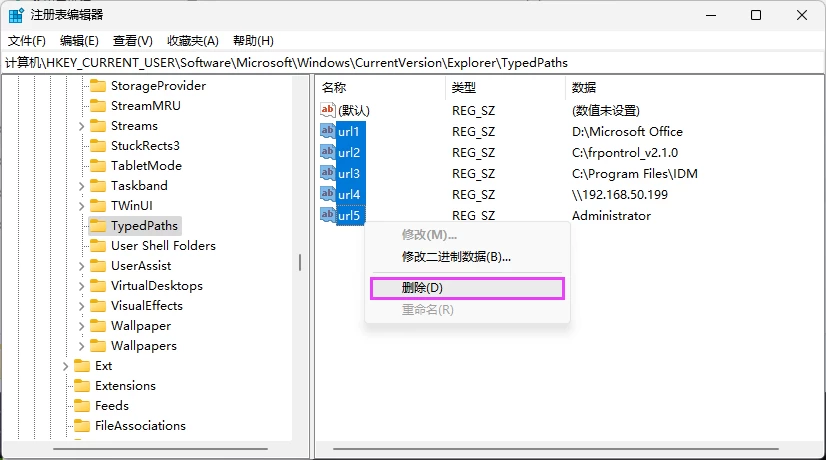Click the Taskband folder icon

click(98, 185)
